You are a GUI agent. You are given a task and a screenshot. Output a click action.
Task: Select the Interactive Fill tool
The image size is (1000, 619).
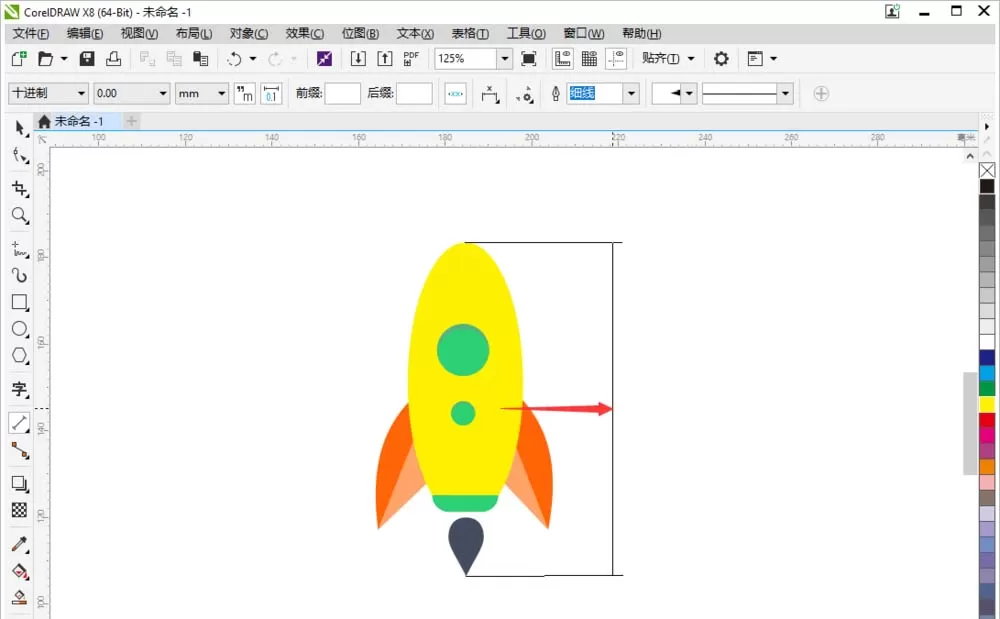[x=20, y=571]
